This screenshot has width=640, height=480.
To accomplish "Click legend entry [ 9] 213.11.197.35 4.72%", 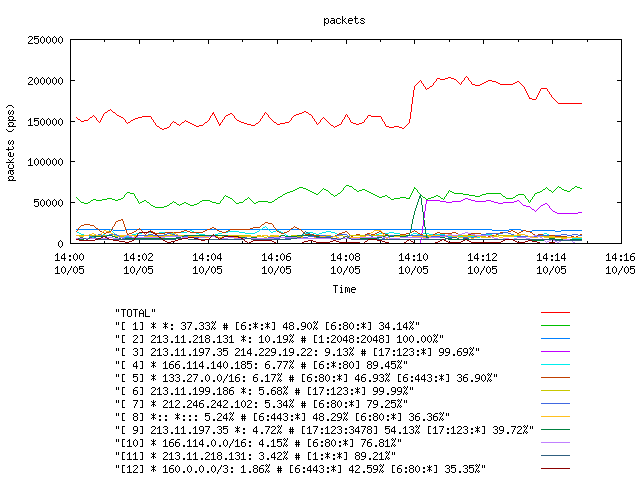I will click(324, 430).
